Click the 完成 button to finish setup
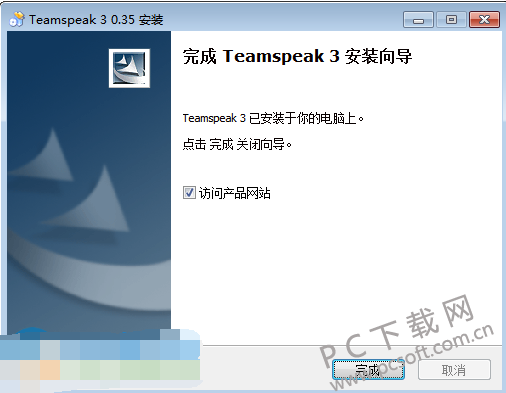506x393 pixels. (368, 369)
